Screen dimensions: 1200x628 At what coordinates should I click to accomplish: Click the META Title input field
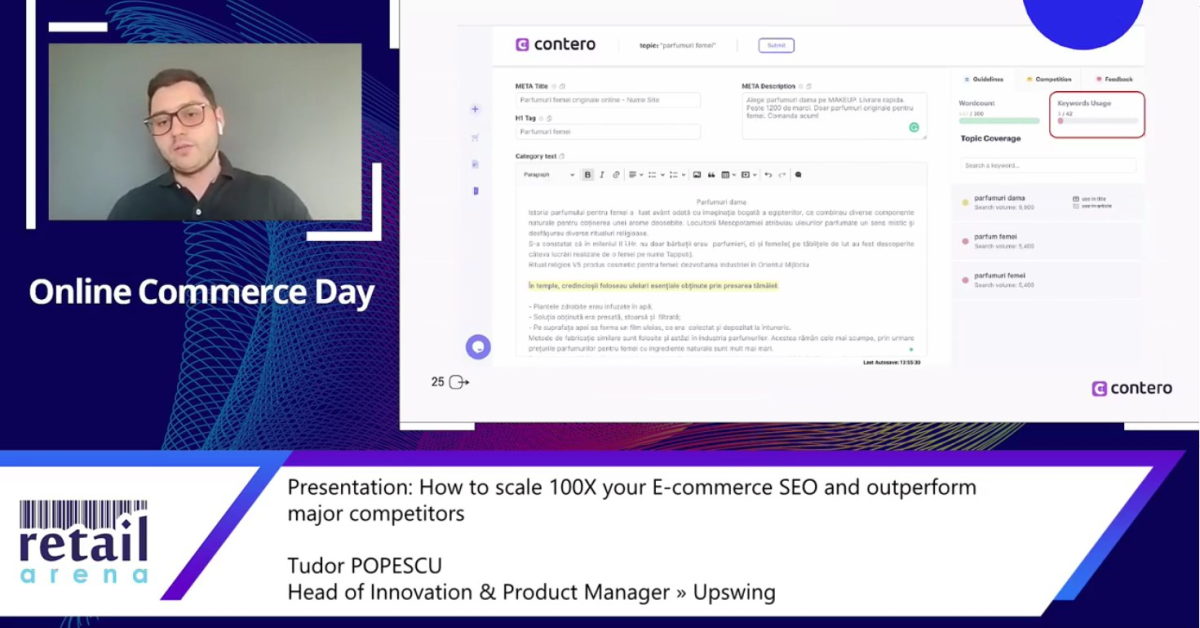point(608,100)
